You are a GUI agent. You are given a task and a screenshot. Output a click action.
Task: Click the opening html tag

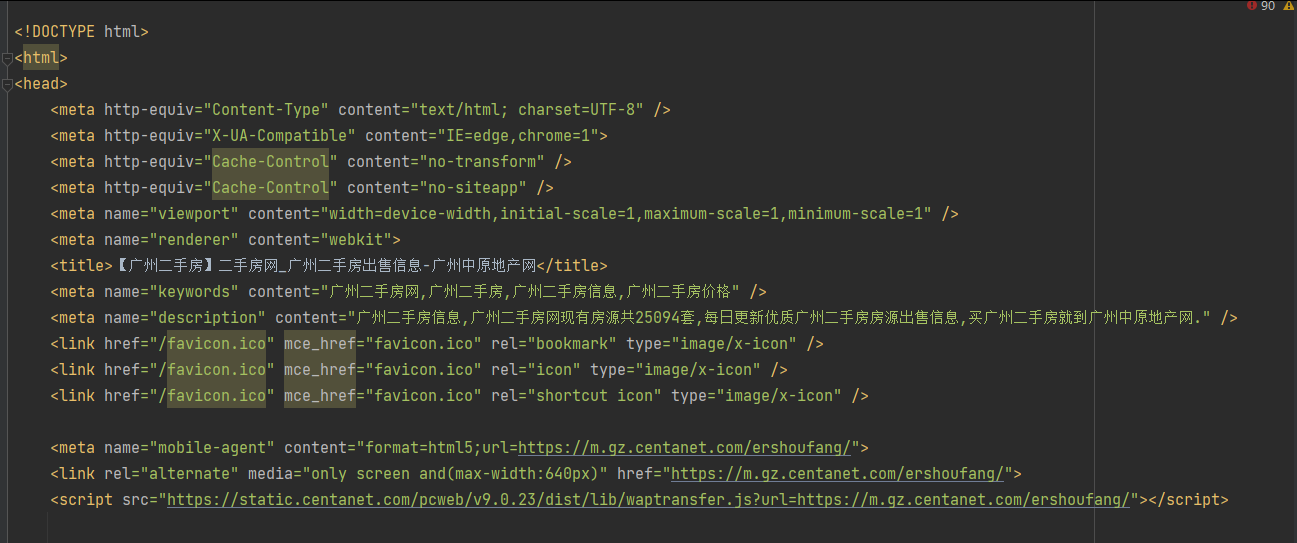(x=41, y=58)
